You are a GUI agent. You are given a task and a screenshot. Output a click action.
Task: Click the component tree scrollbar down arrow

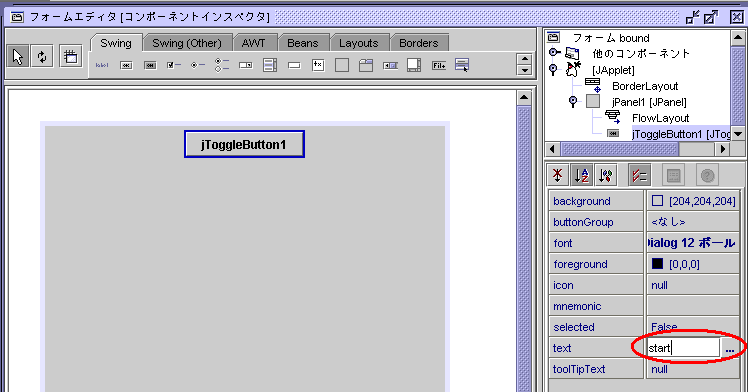pyautogui.click(x=738, y=134)
